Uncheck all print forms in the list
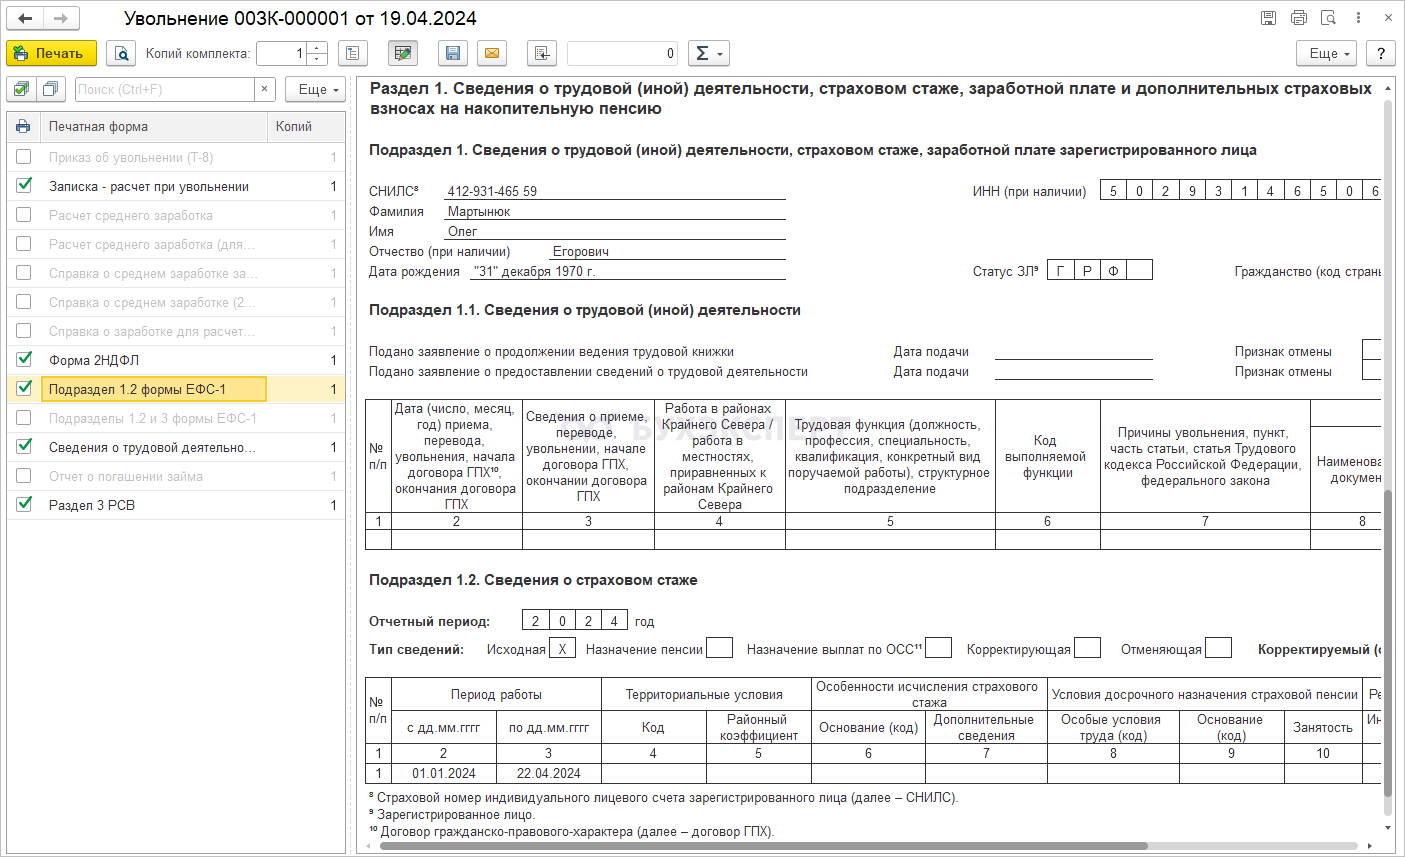The image size is (1405, 857). (50, 89)
